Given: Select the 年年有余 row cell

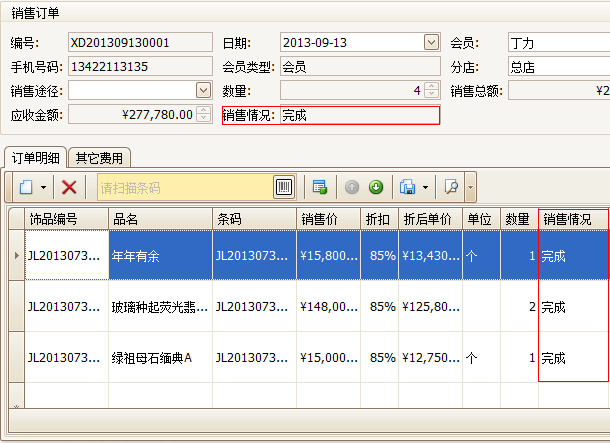Looking at the screenshot, I should (160, 256).
